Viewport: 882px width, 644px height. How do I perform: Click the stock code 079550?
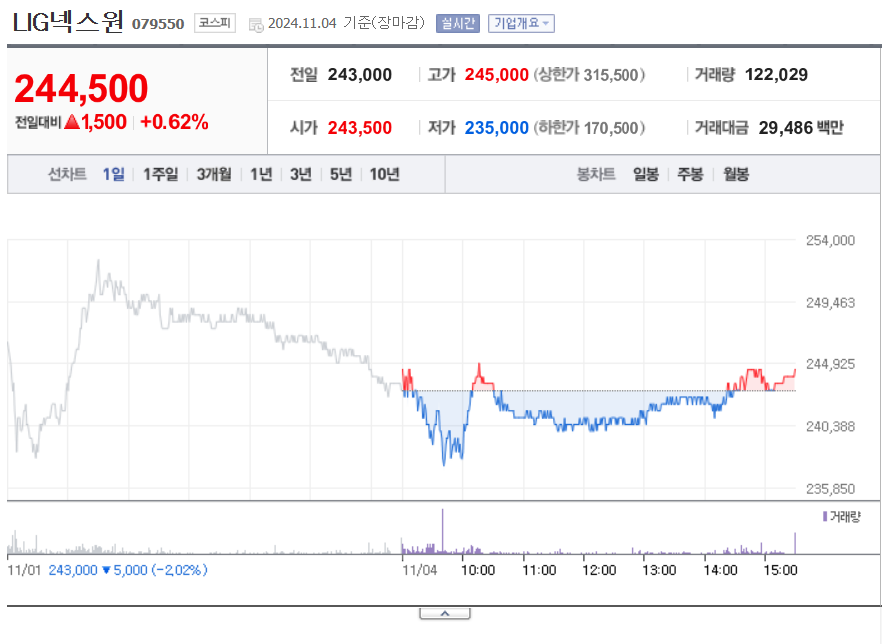pos(158,24)
